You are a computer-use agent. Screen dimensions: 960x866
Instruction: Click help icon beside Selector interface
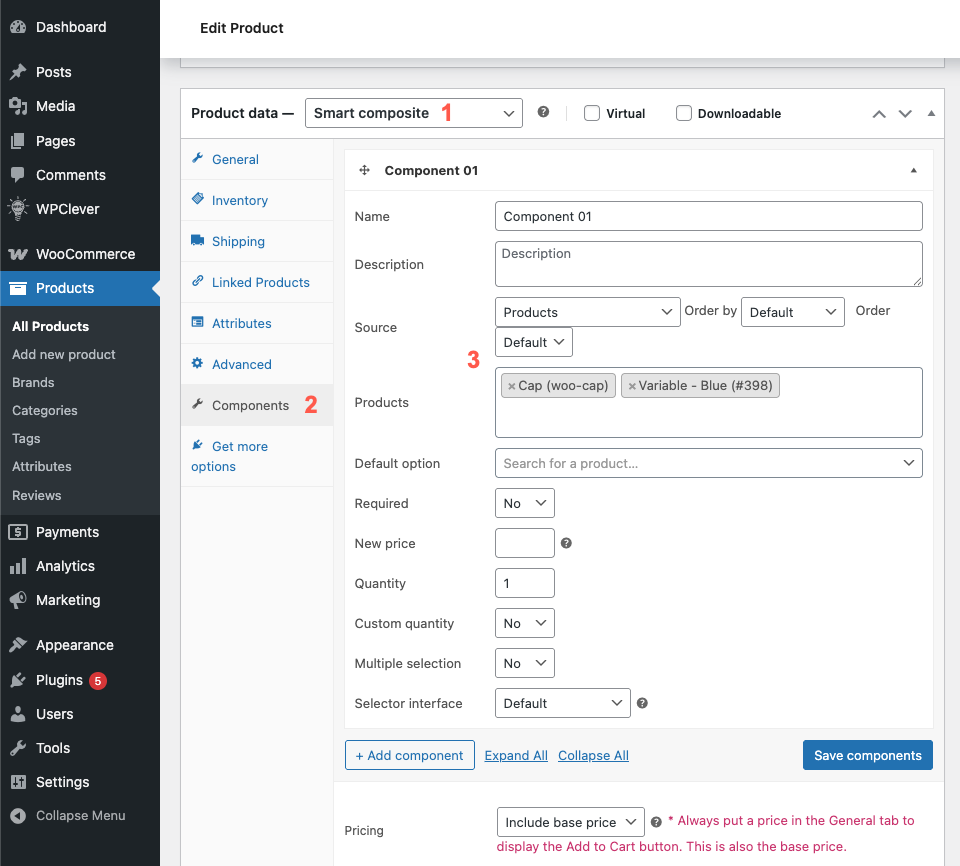tap(642, 703)
